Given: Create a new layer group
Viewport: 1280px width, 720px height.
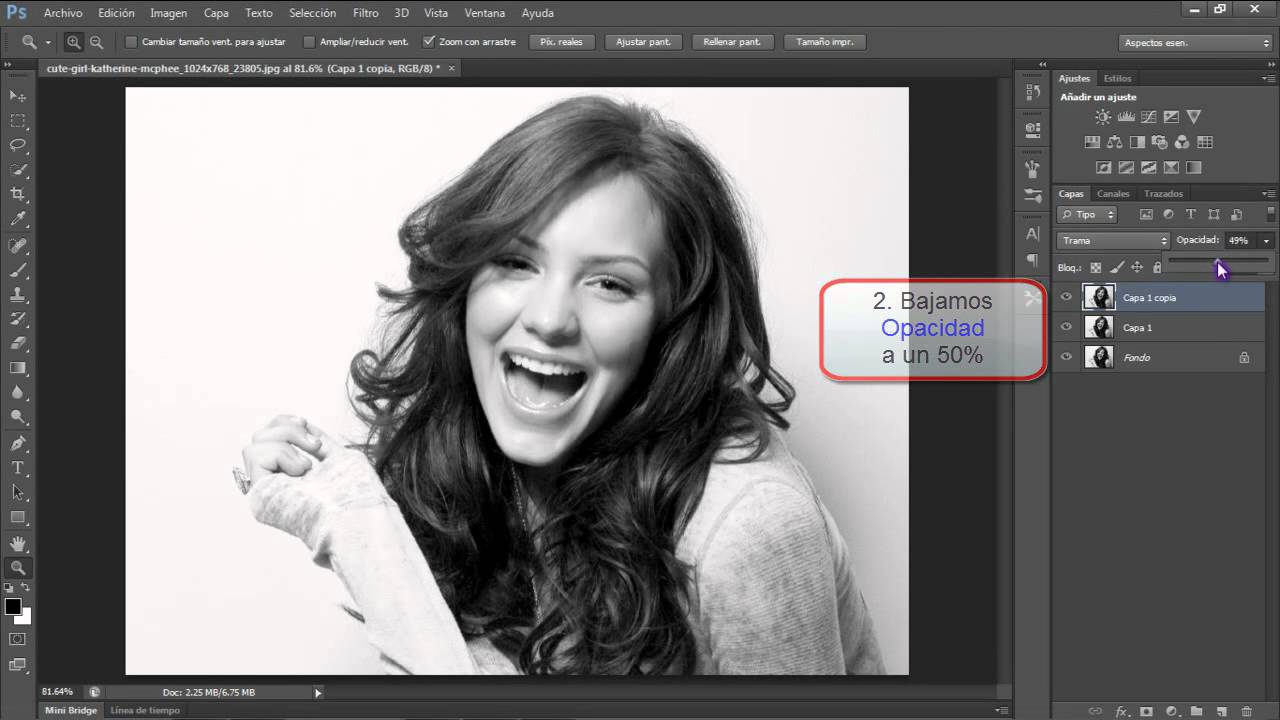Looking at the screenshot, I should point(1196,712).
